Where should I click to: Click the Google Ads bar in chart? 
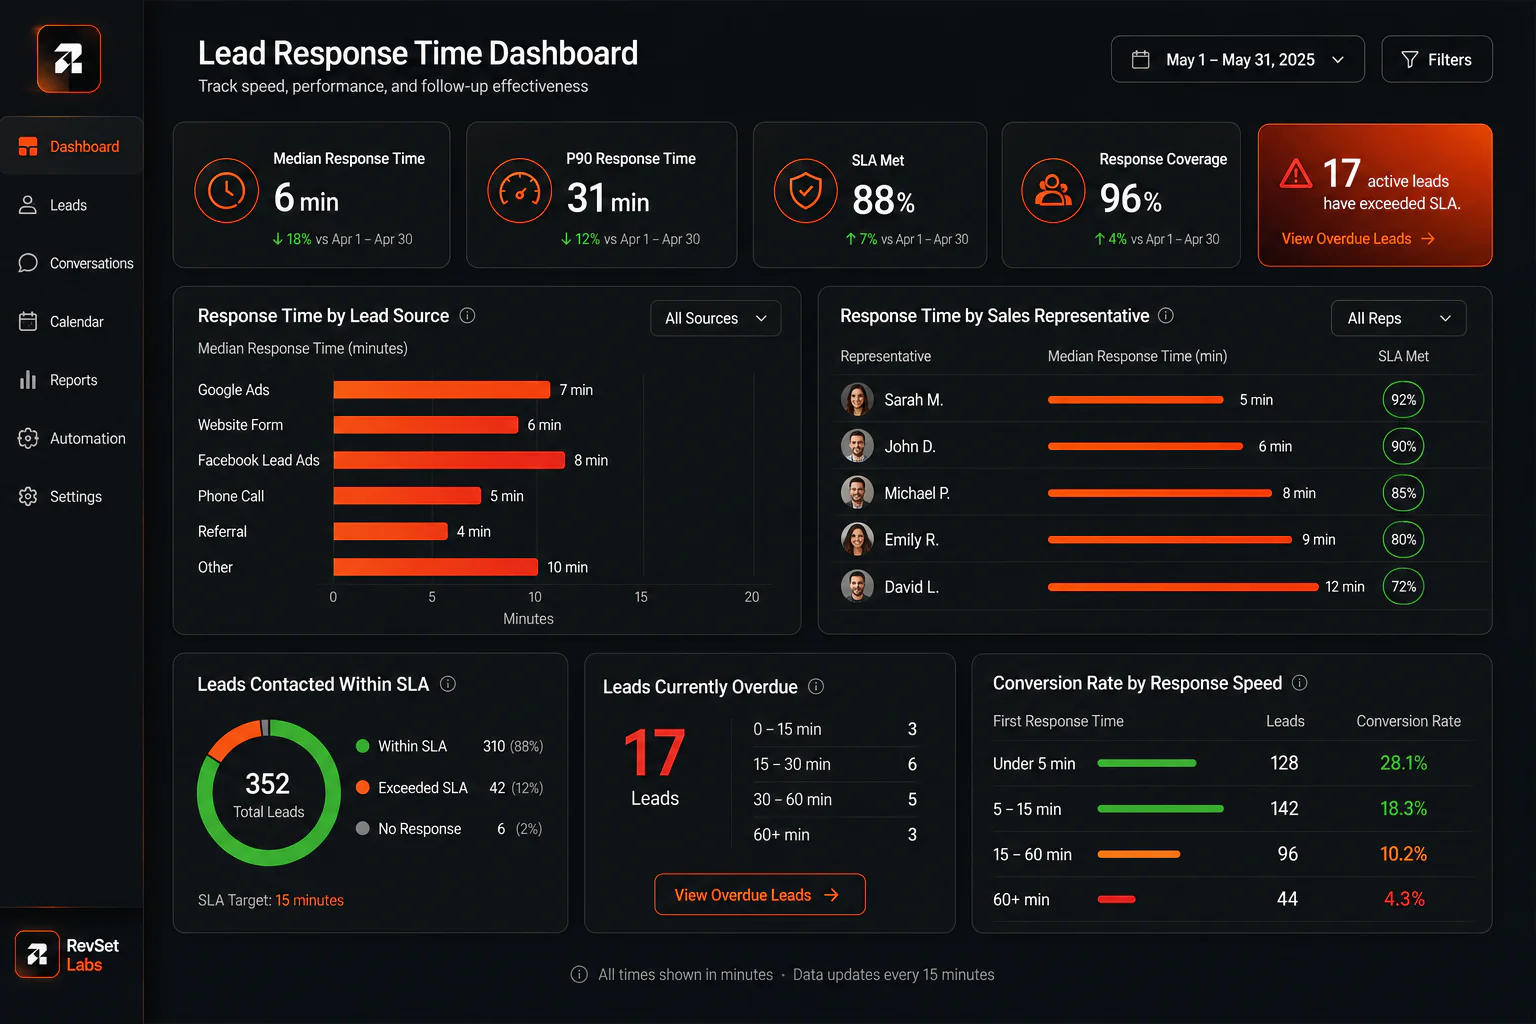coord(442,389)
